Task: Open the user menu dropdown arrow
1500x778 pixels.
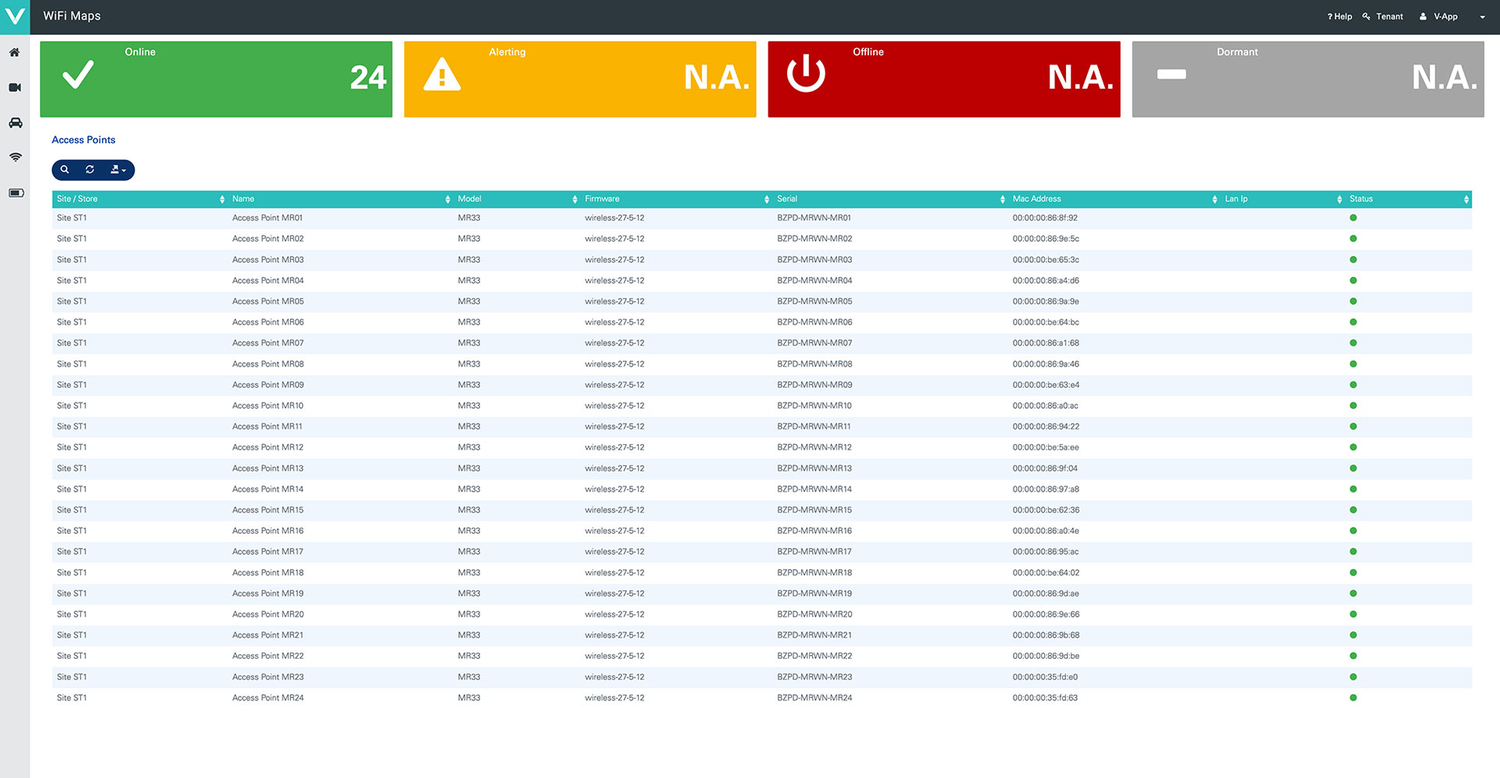Action: (1480, 16)
